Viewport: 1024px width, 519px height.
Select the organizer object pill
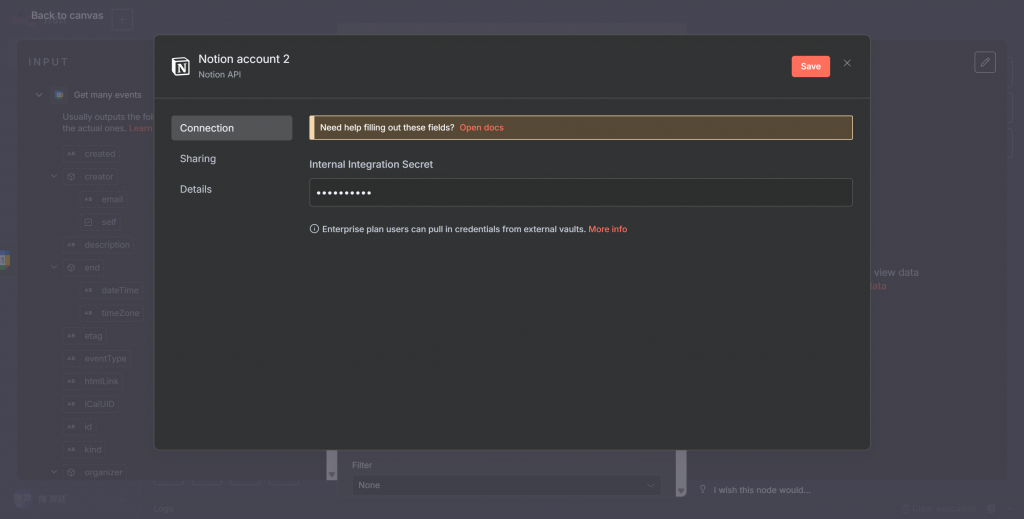pos(95,473)
